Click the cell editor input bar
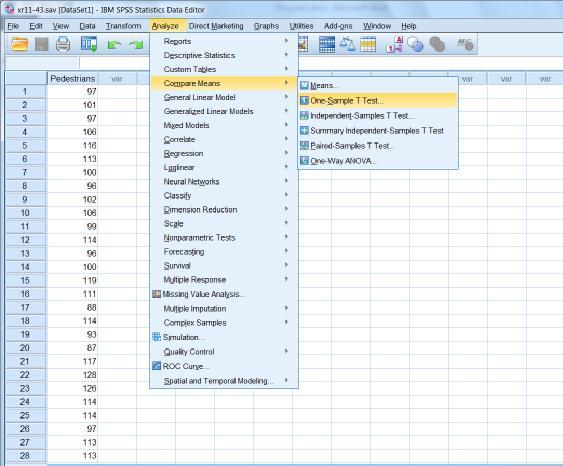 click(x=321, y=62)
